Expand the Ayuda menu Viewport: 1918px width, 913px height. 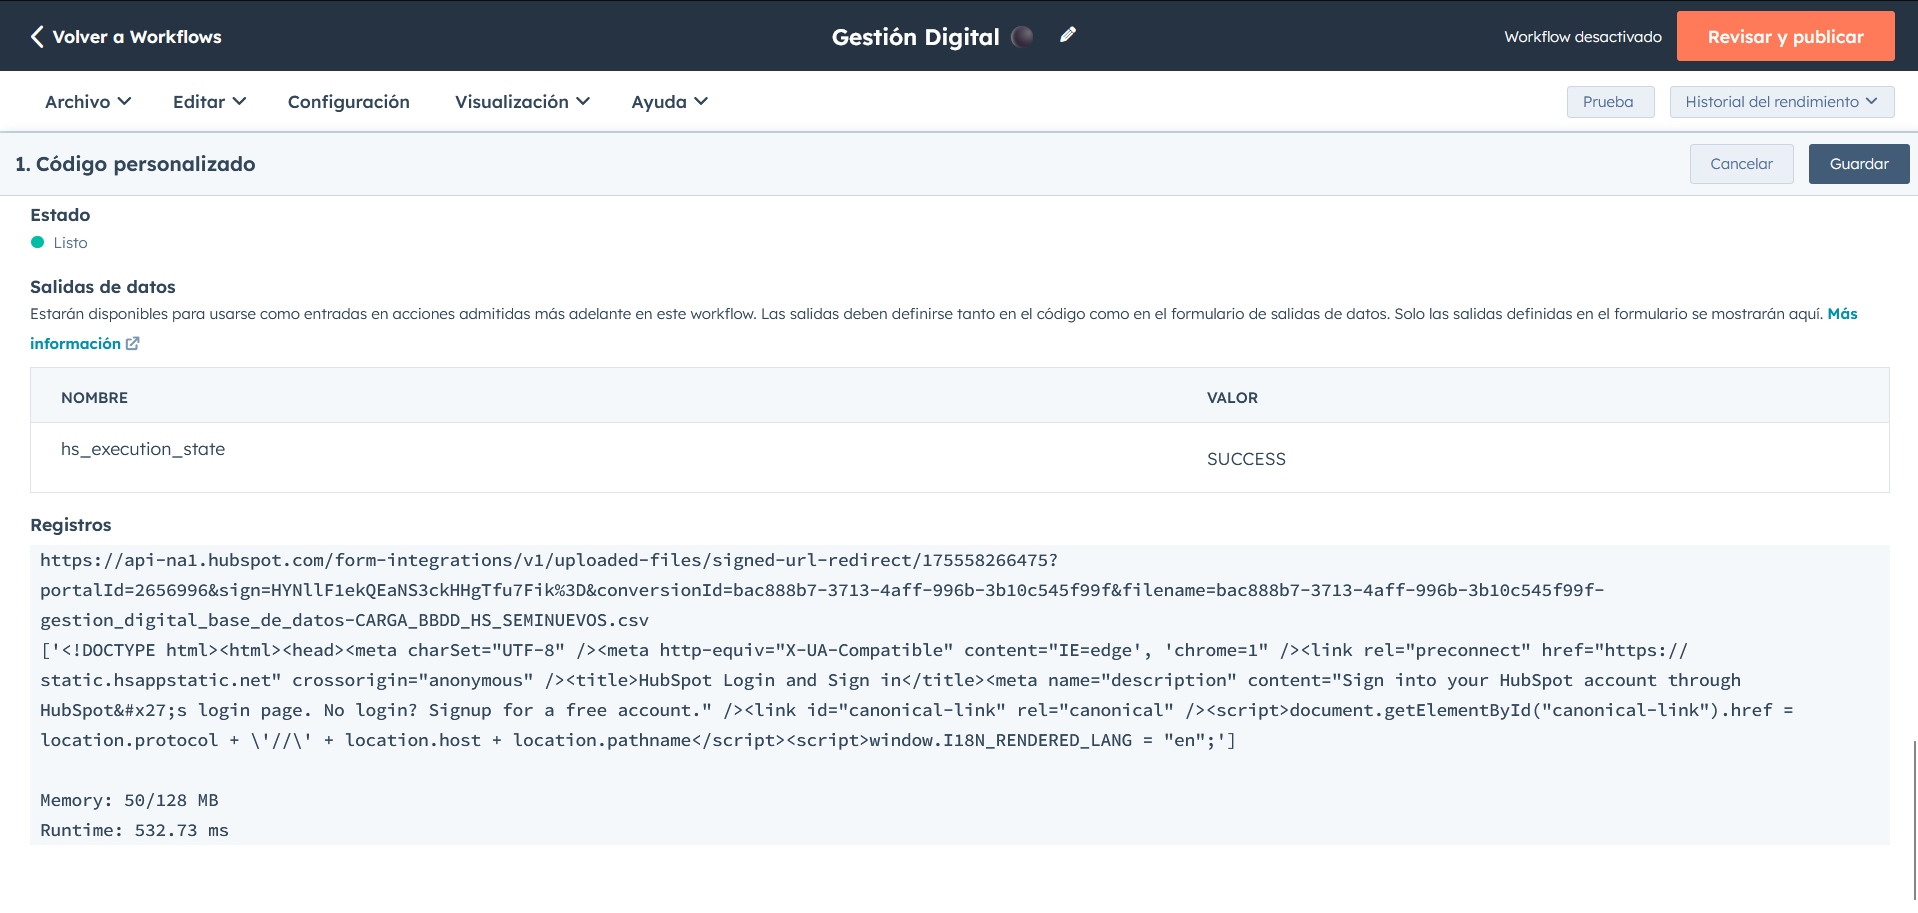coord(668,101)
